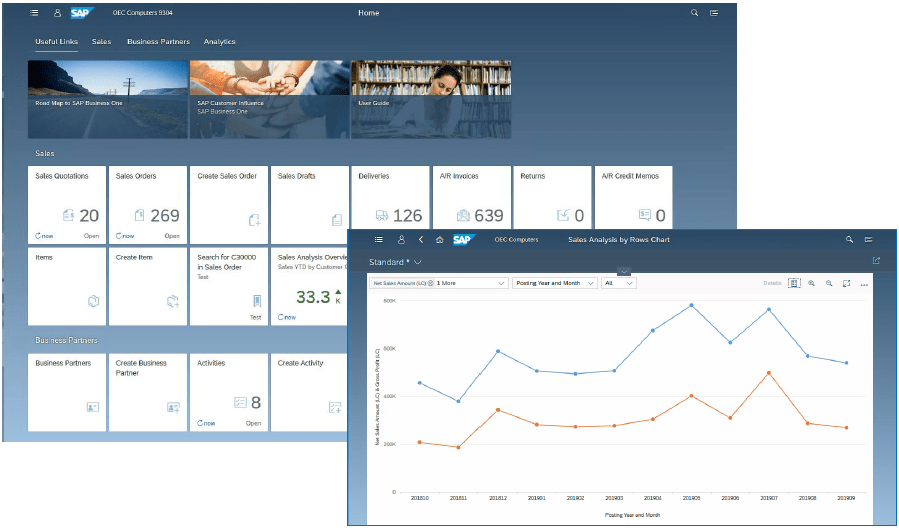Switch to the Business Partners tab
The width and height of the screenshot is (899, 528).
pyautogui.click(x=158, y=42)
